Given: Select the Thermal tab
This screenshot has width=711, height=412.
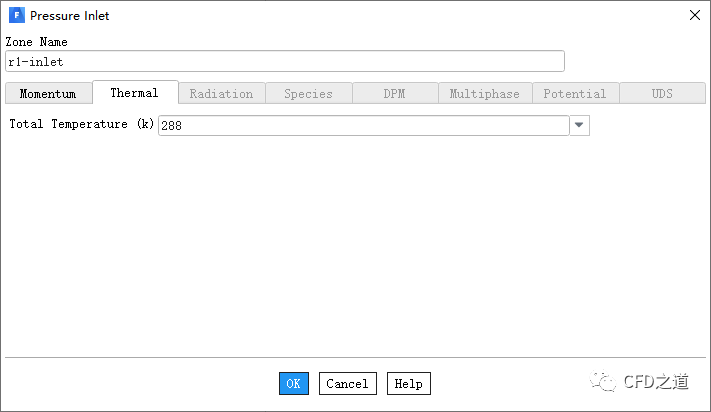Looking at the screenshot, I should (134, 93).
